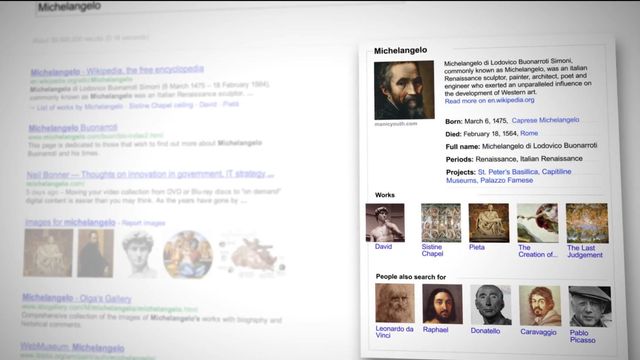Click the Caprese Michelangelo birthplace link
Screen dimensions: 640x360
point(545,120)
